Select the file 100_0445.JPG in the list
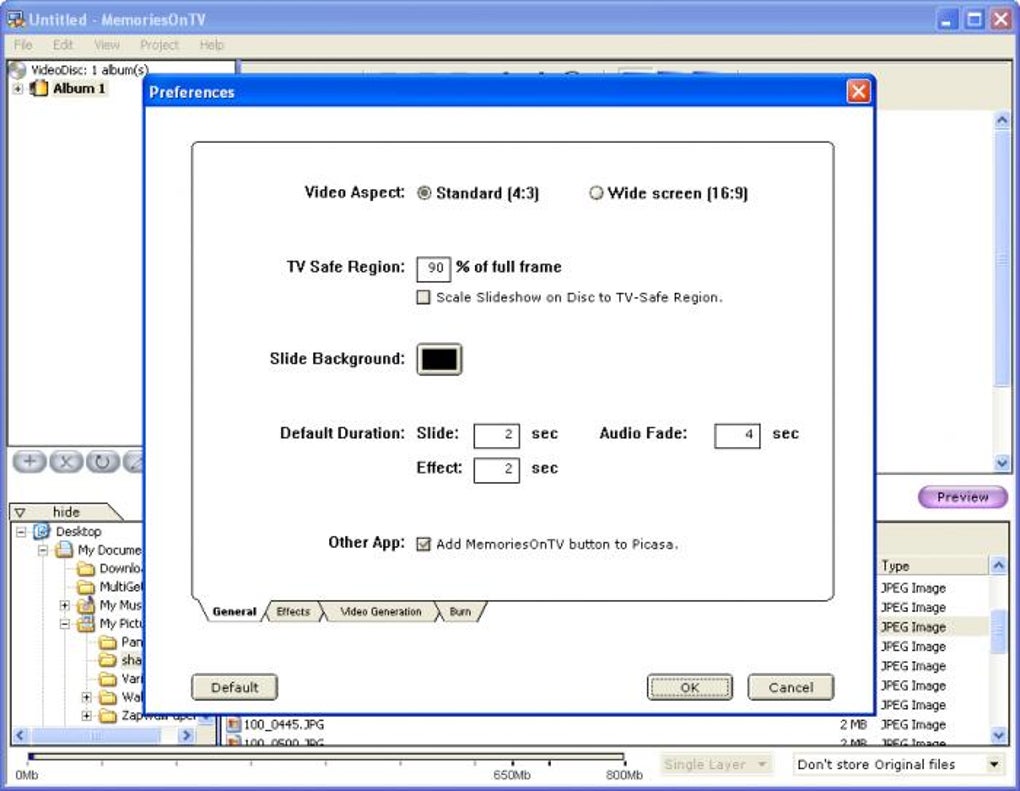1020x791 pixels. 284,724
